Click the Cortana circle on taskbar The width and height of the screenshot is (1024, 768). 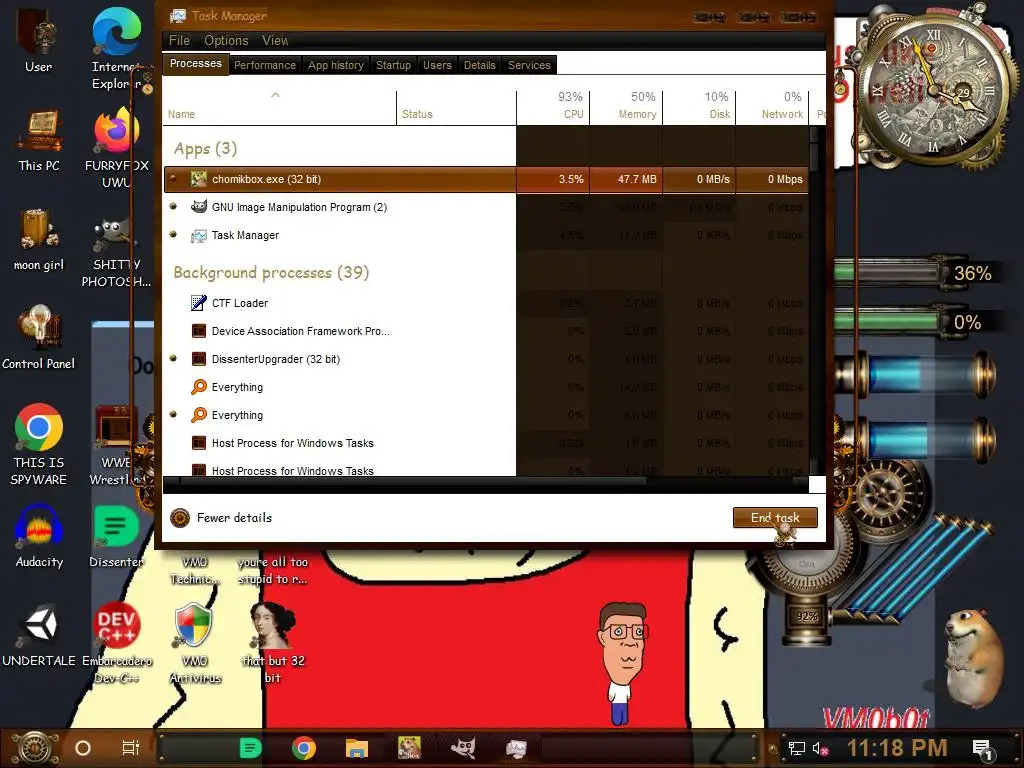(x=82, y=748)
